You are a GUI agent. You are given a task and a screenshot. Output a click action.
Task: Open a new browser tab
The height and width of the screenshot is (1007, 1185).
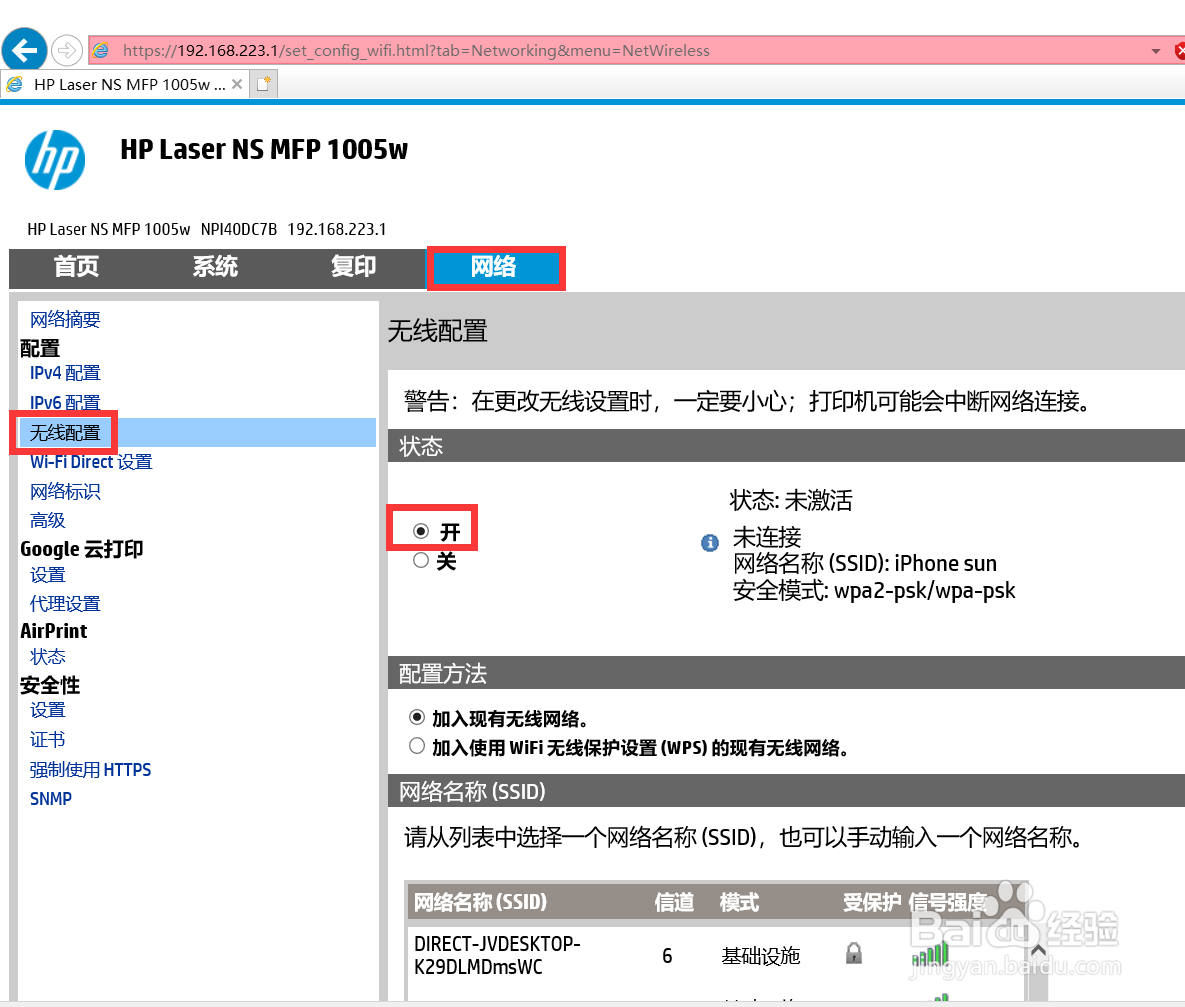264,84
